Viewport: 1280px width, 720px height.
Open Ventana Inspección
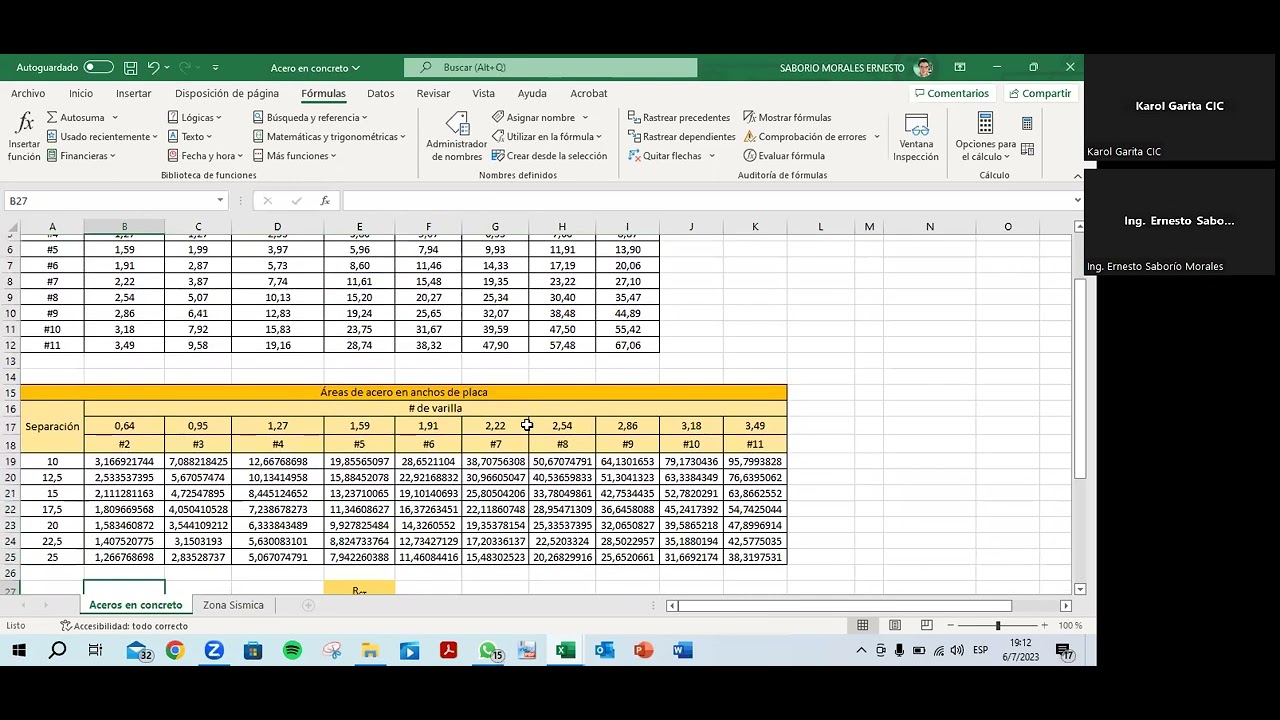tap(916, 136)
